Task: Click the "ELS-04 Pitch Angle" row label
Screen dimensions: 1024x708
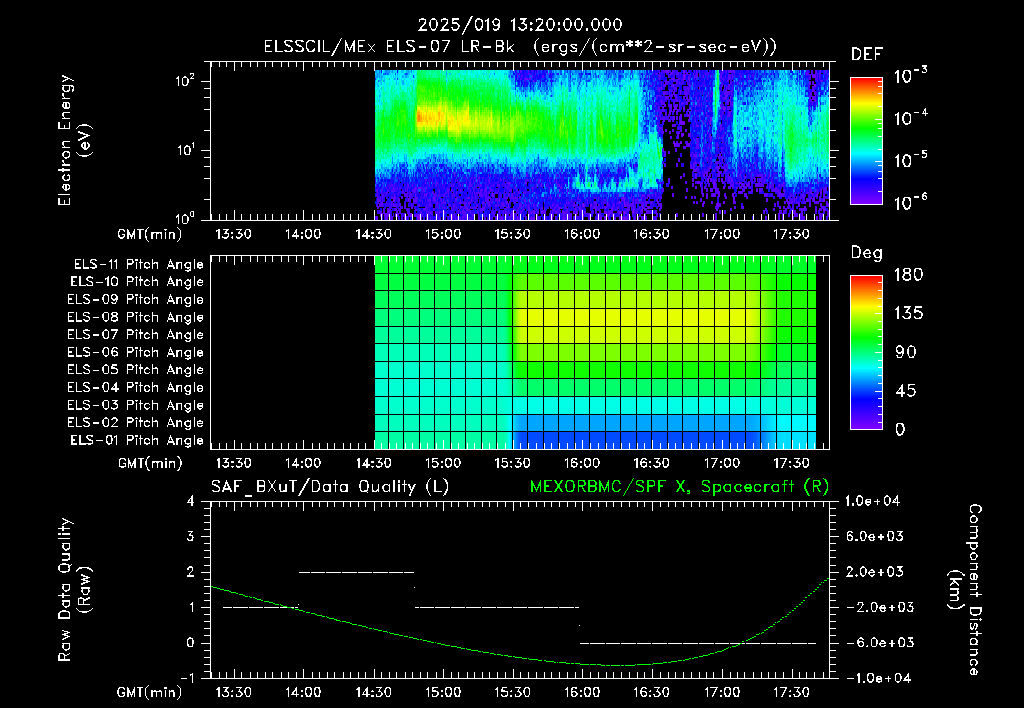Action: pos(135,387)
